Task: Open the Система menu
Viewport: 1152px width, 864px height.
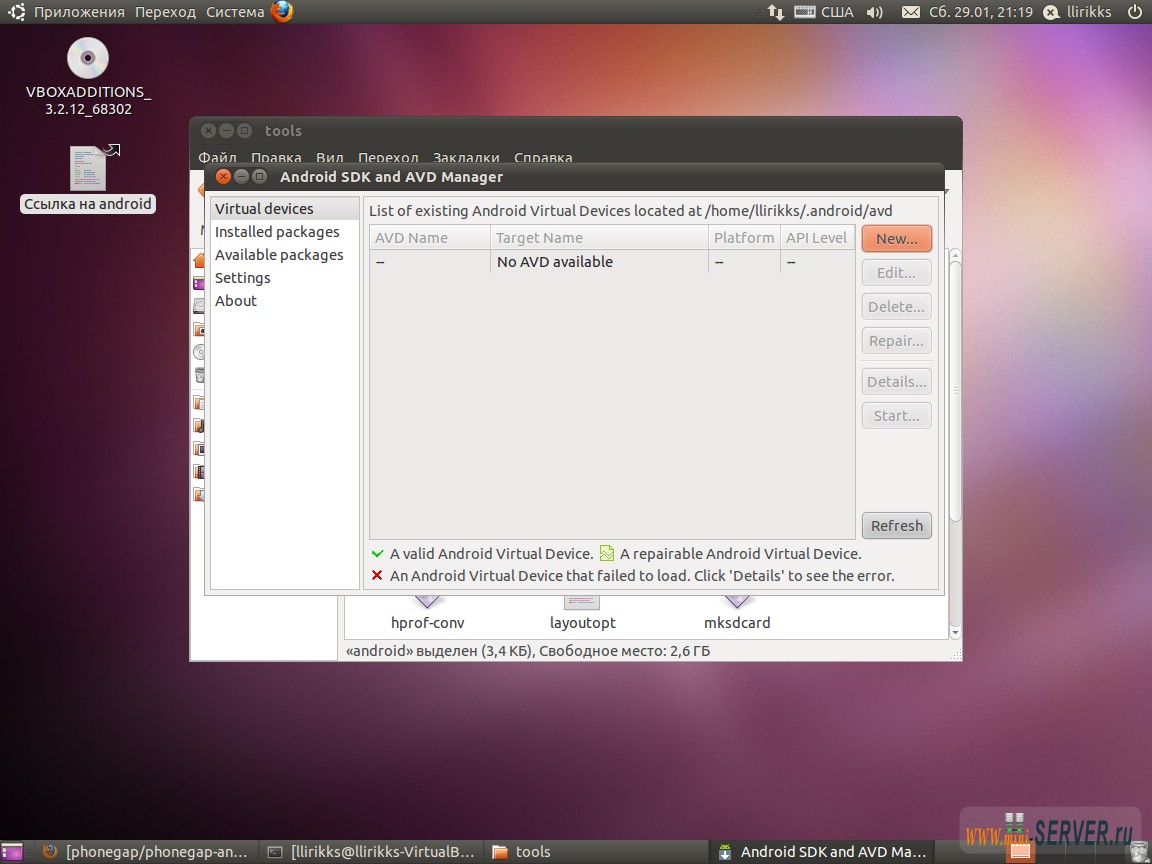Action: [x=235, y=12]
